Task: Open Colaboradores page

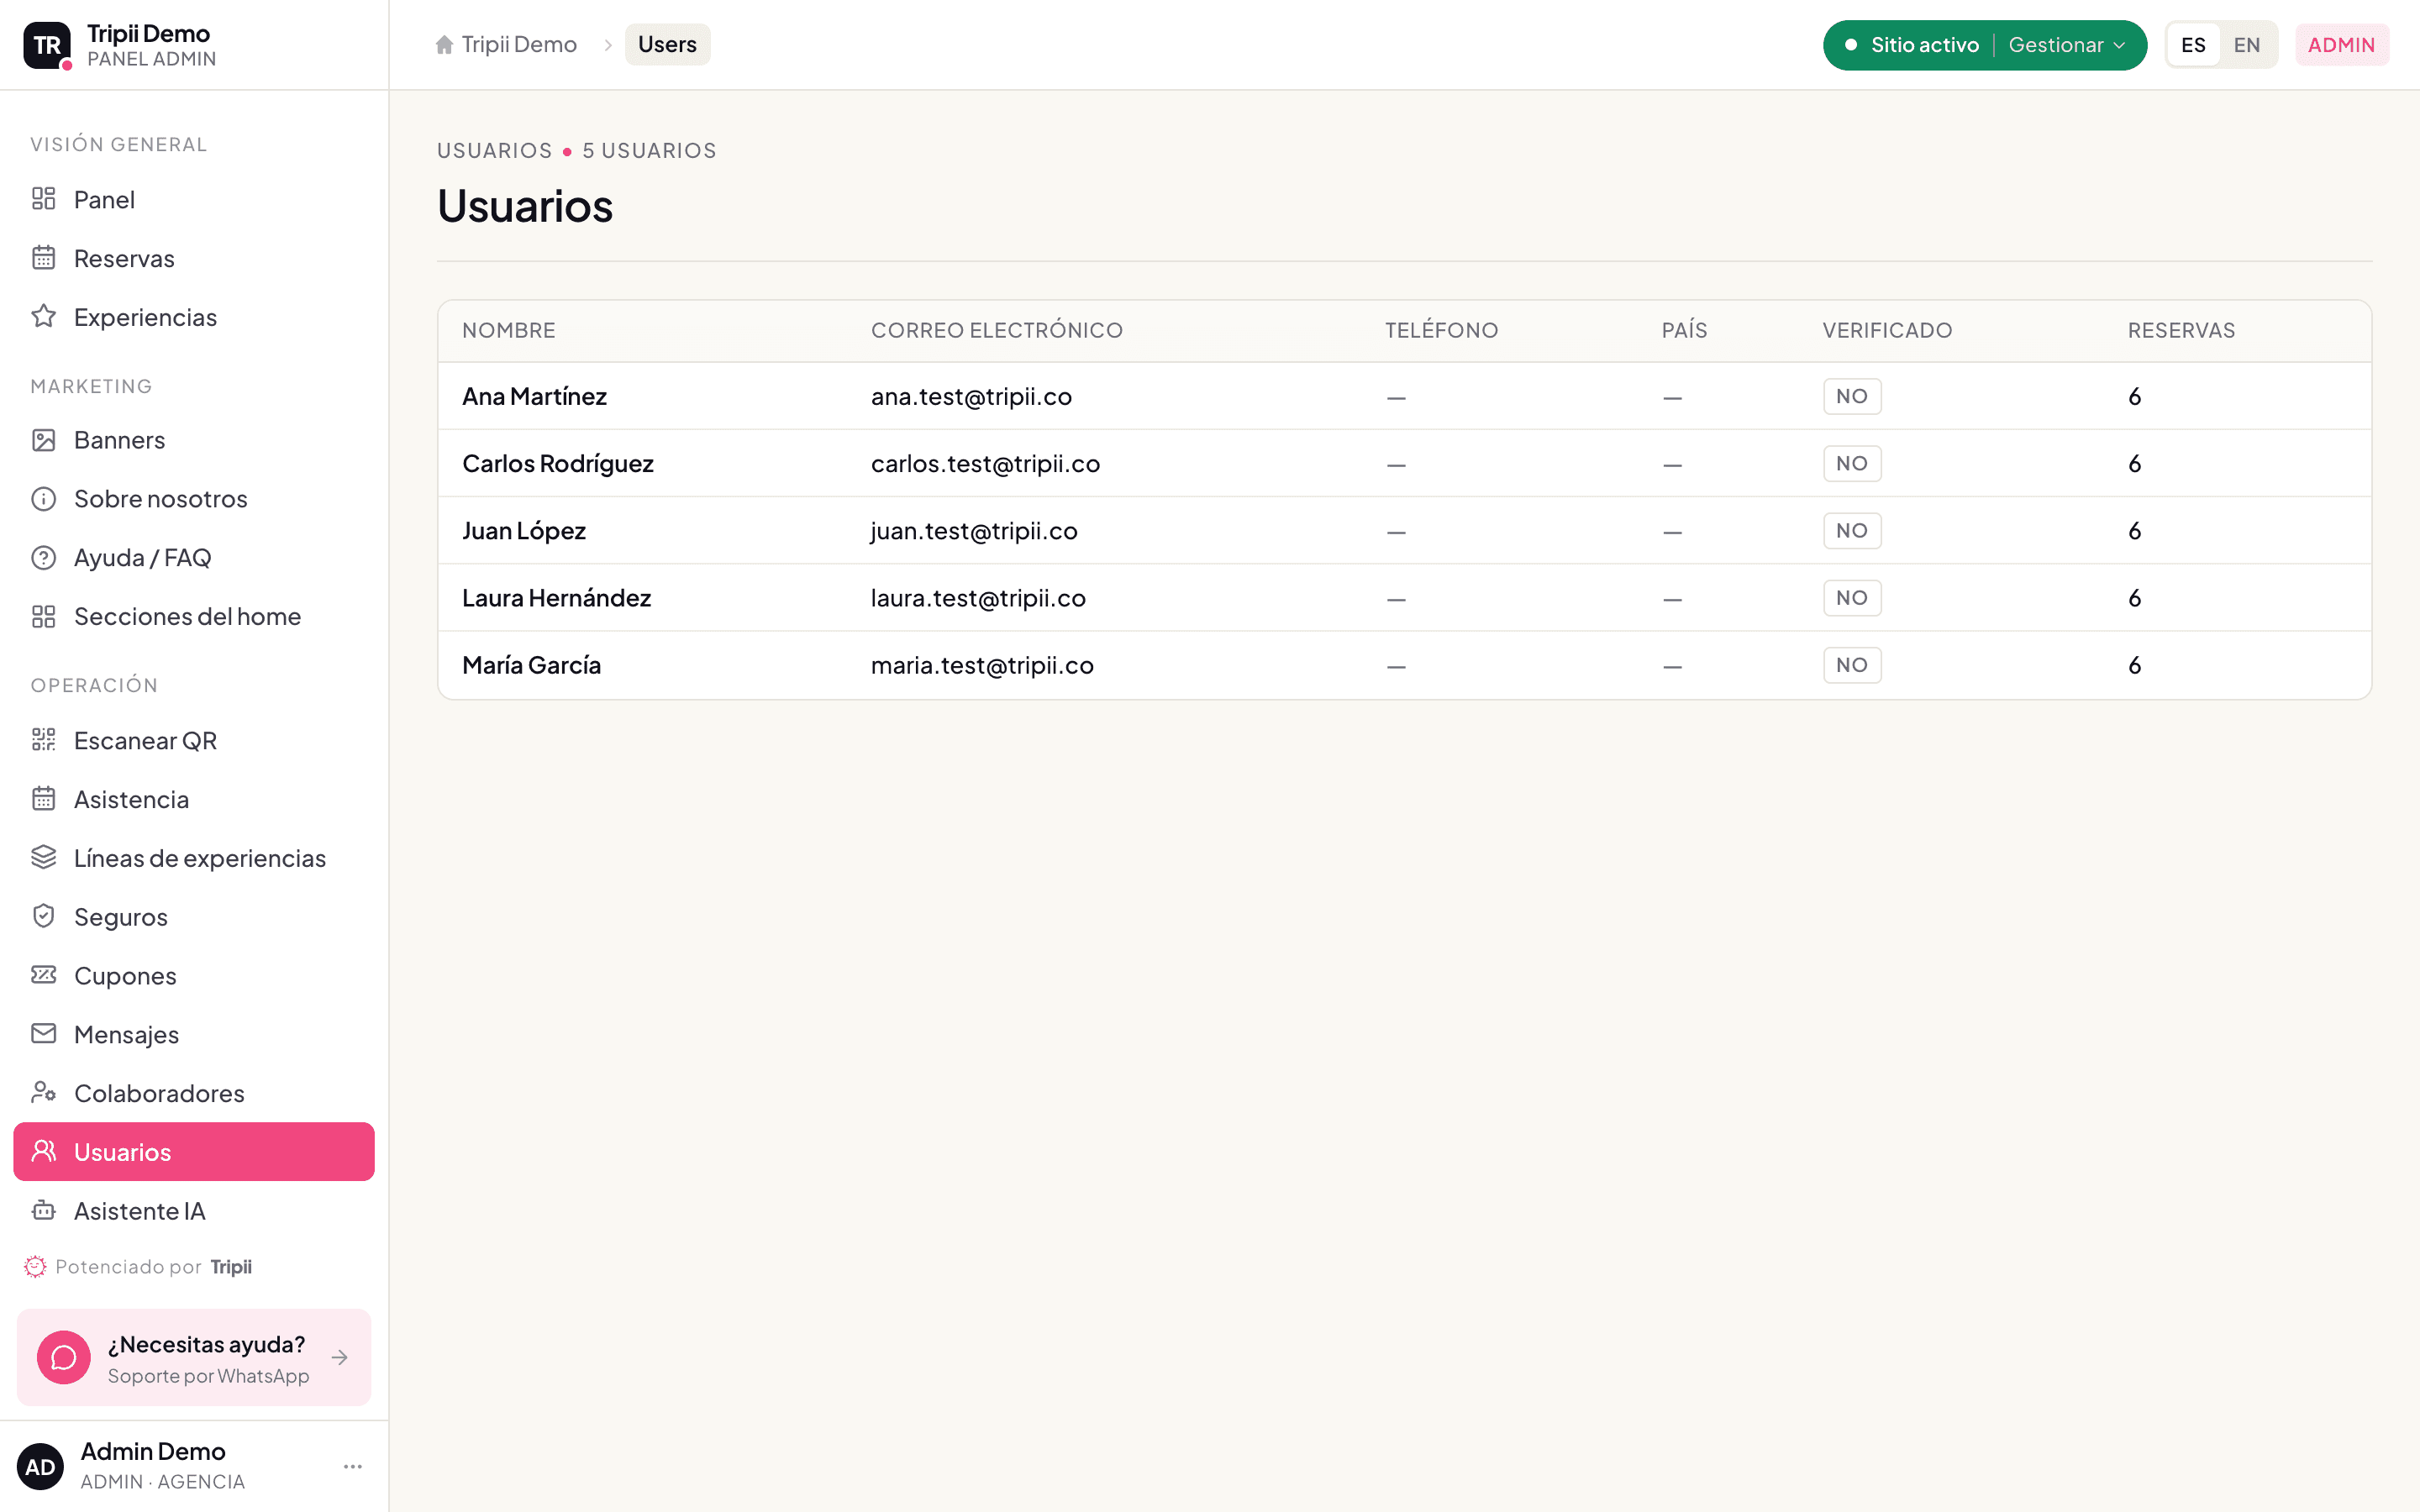Action: [x=194, y=1093]
